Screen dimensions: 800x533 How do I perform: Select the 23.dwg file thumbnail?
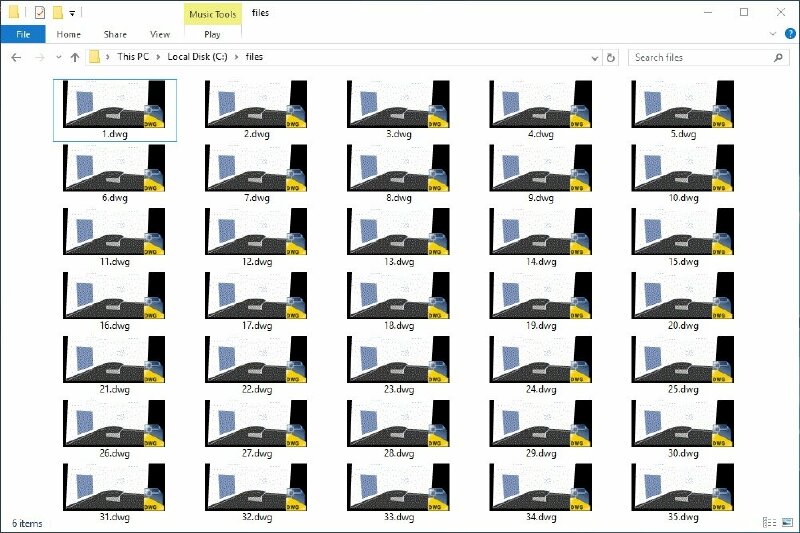pyautogui.click(x=398, y=359)
